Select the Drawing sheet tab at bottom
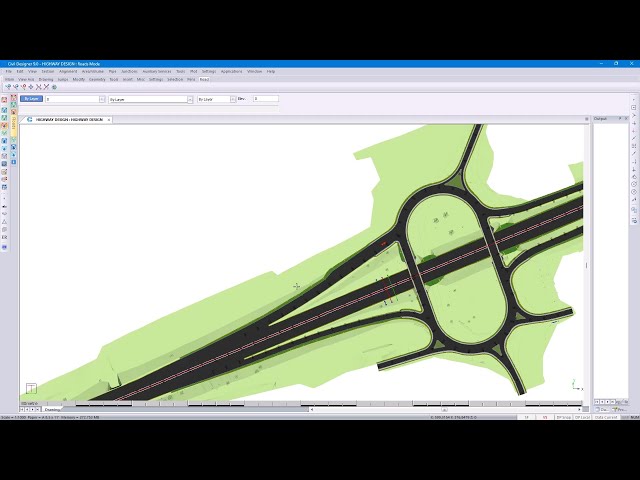Screen dimensions: 640x480 pos(52,409)
